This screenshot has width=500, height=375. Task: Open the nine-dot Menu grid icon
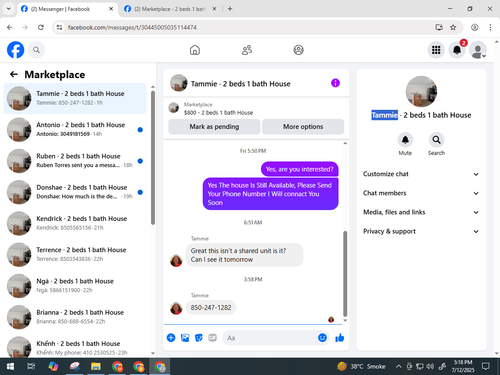[436, 50]
